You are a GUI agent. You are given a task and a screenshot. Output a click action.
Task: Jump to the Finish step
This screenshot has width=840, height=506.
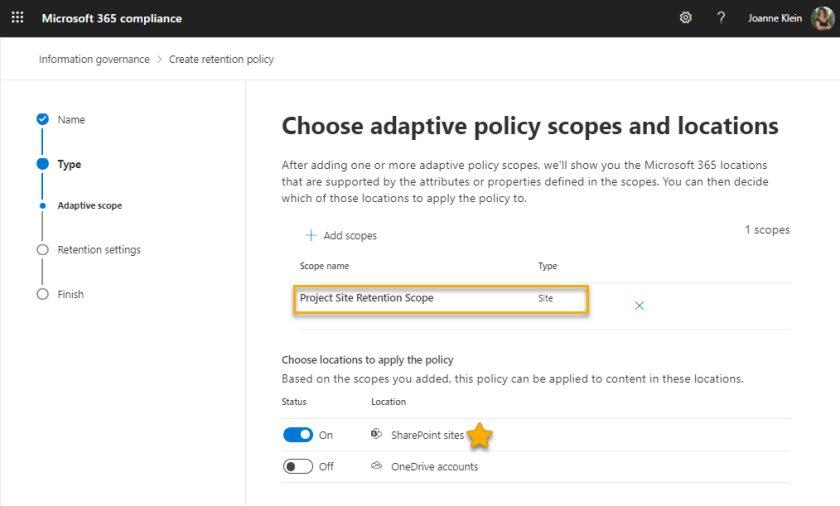coord(71,294)
